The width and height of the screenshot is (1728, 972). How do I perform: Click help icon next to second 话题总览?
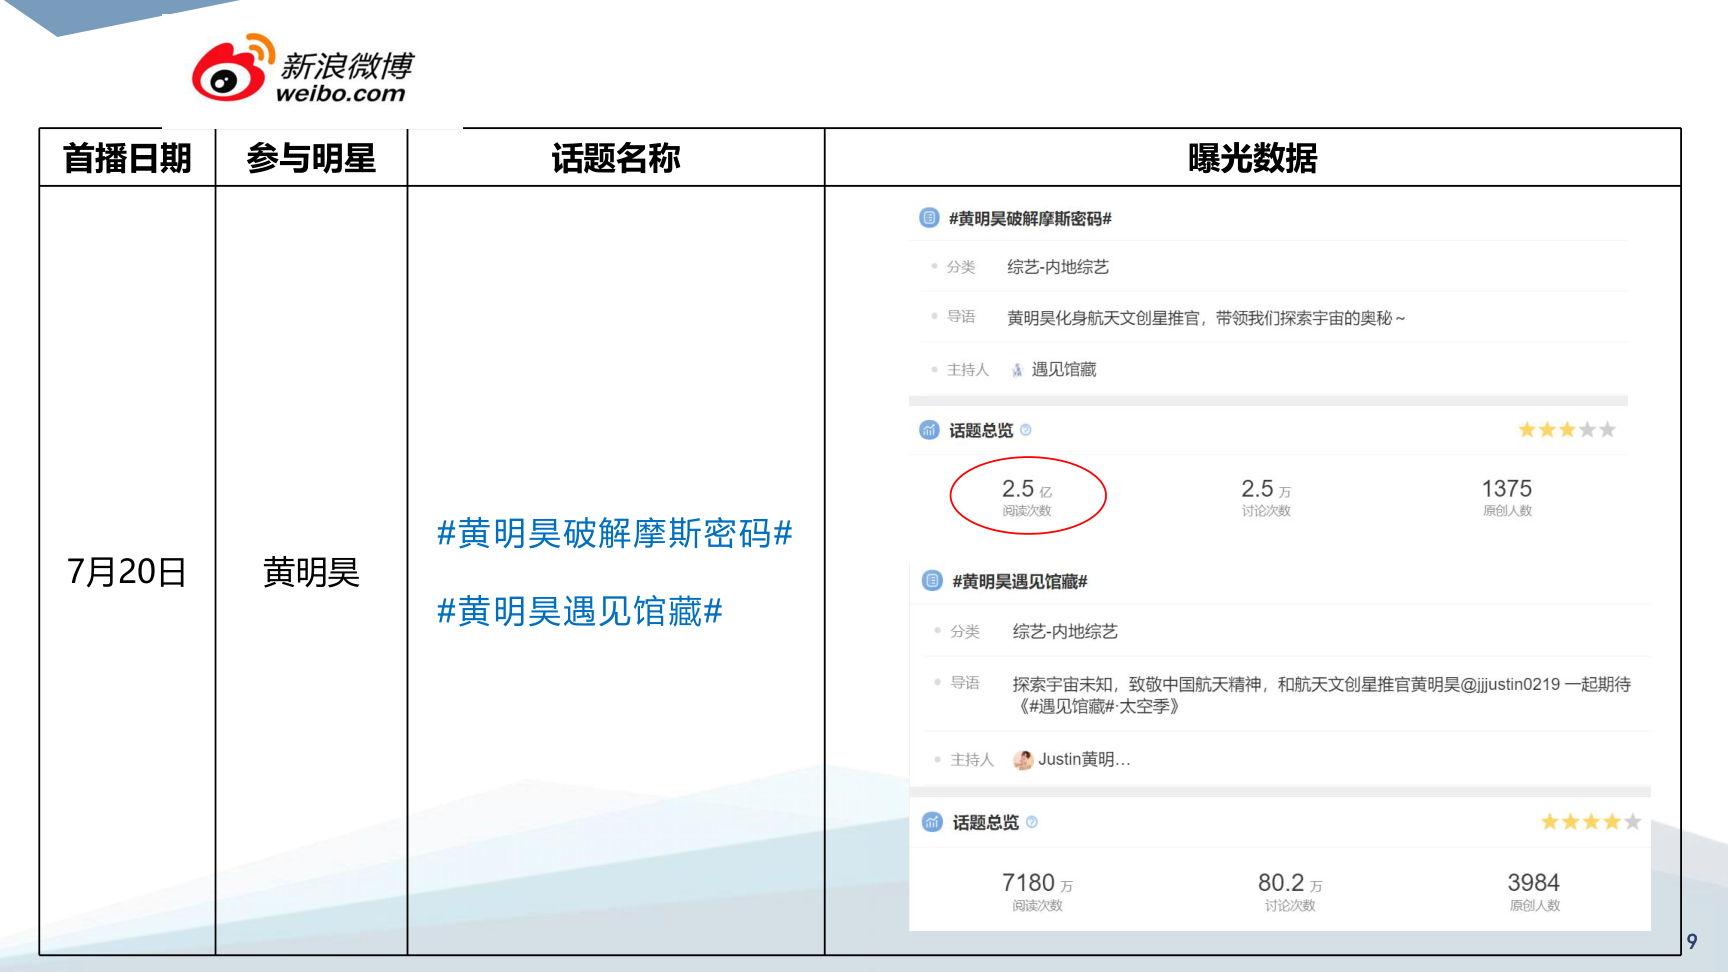pos(1032,822)
